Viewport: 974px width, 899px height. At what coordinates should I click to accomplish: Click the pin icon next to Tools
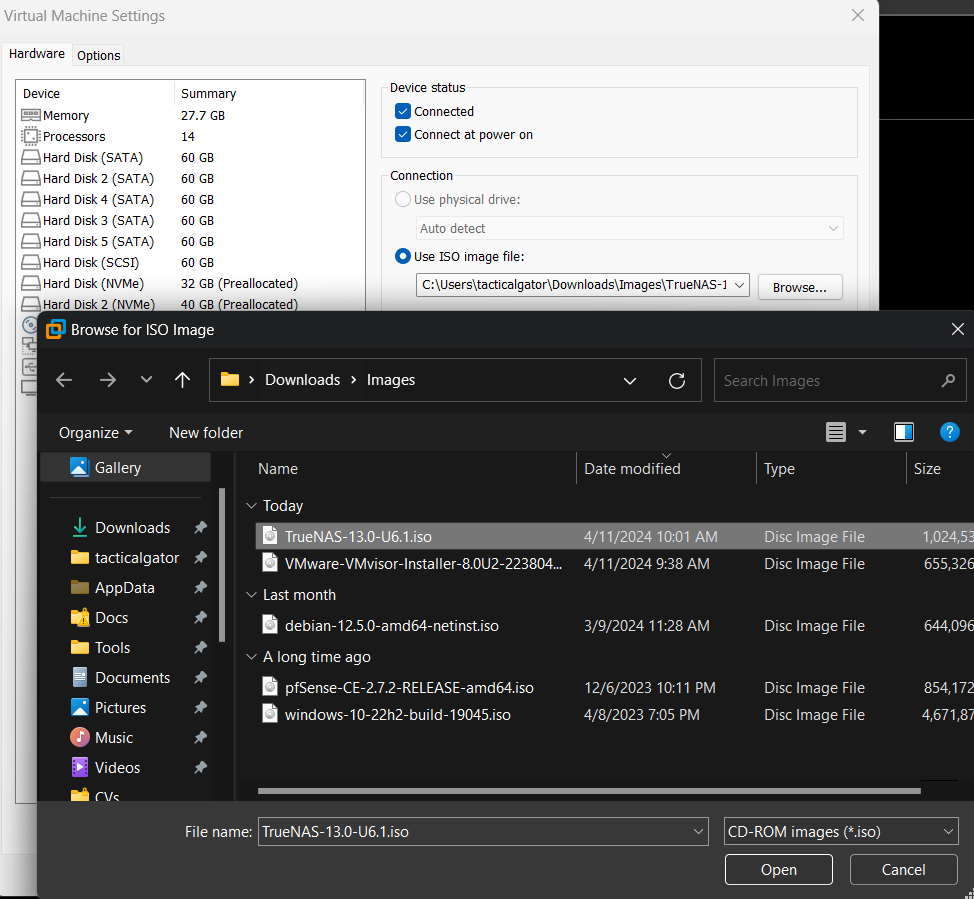pos(200,647)
